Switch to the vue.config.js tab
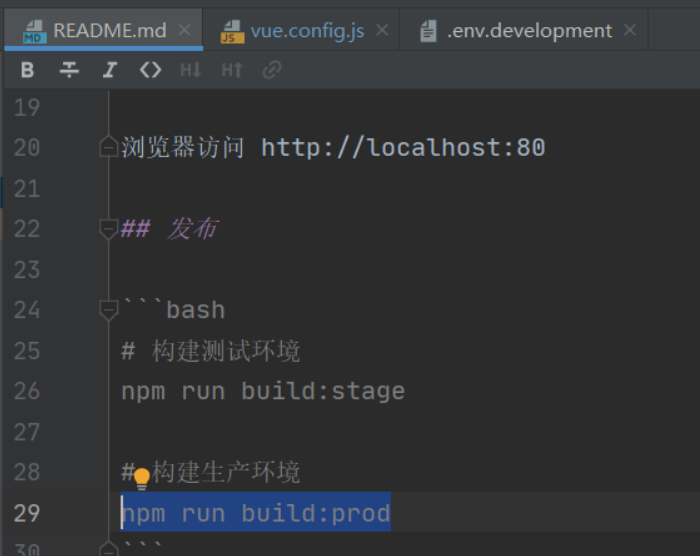Image resolution: width=700 pixels, height=556 pixels. click(x=306, y=31)
